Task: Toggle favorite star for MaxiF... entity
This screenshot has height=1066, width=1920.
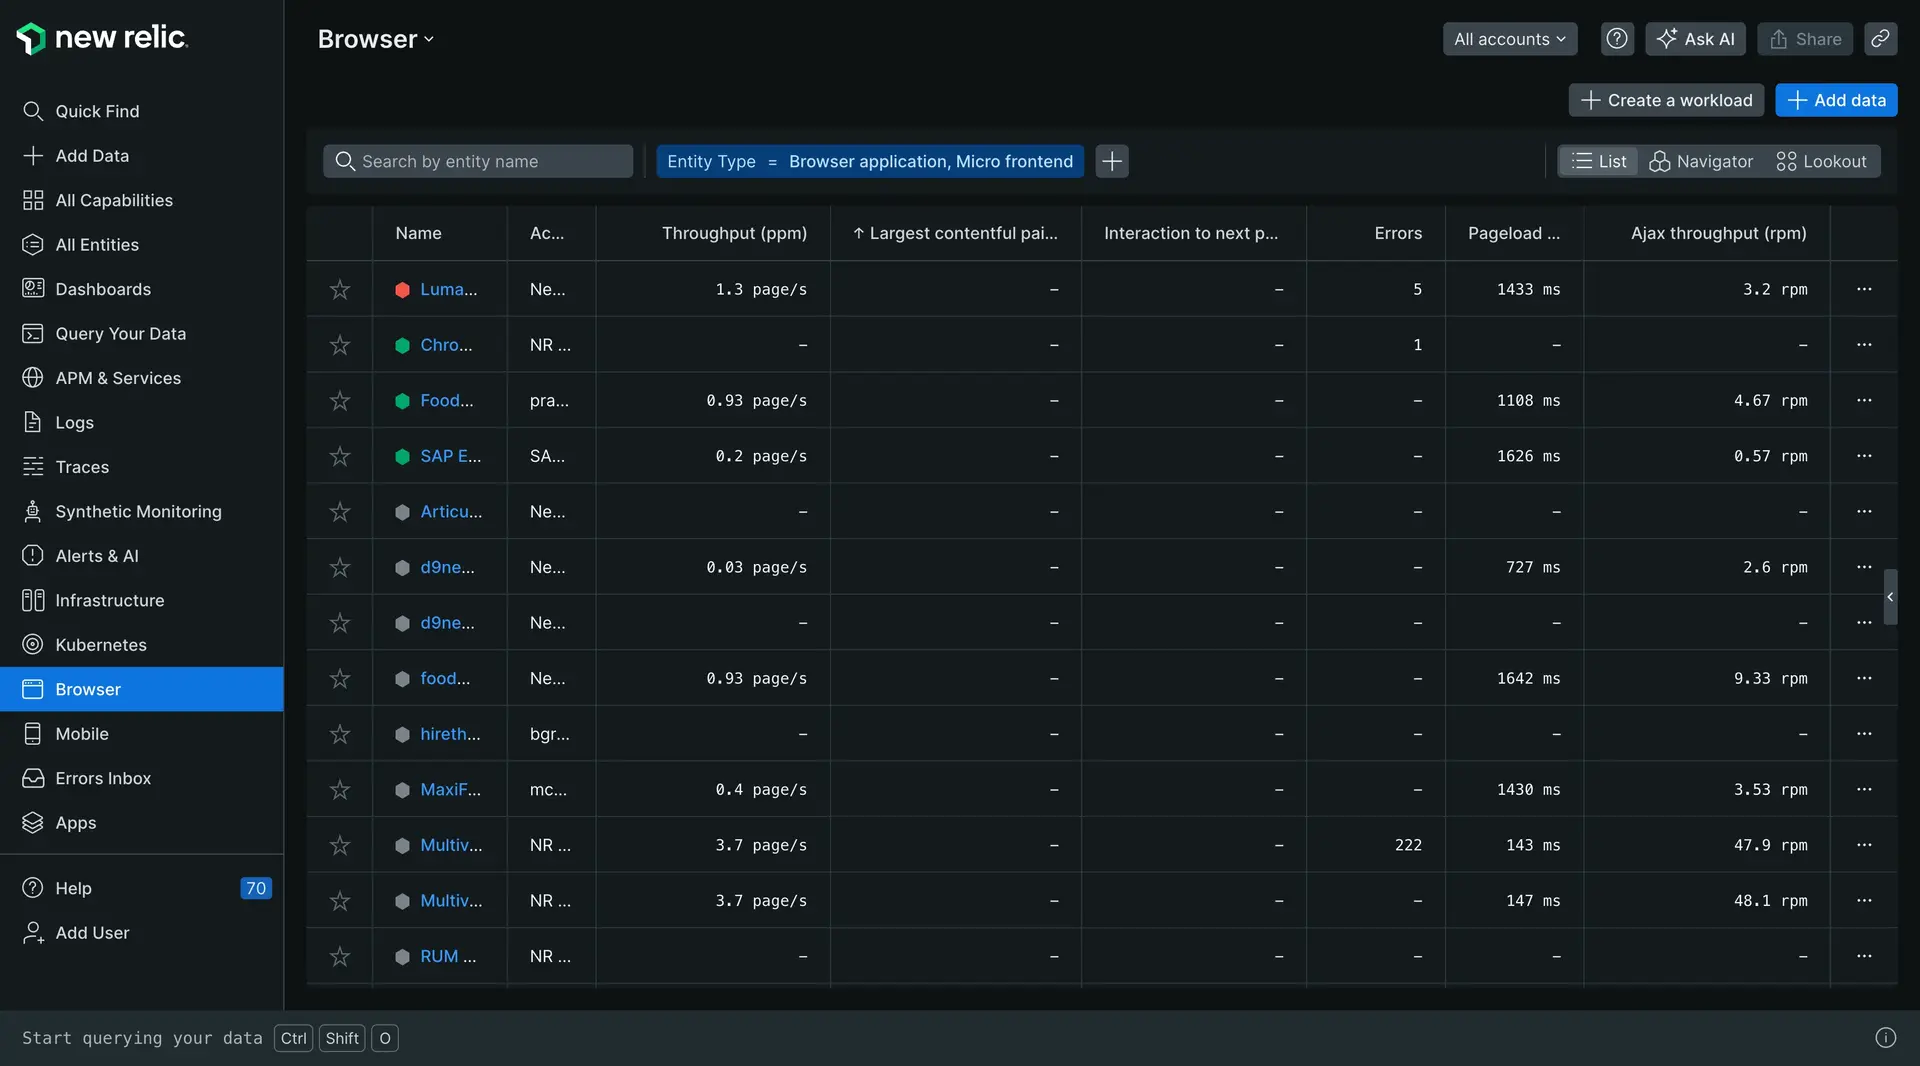Action: (340, 790)
